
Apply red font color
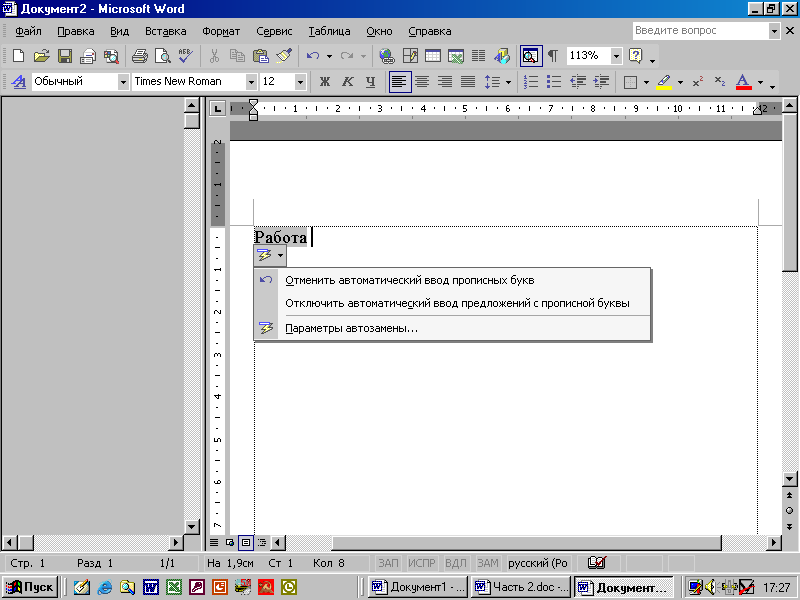(743, 82)
